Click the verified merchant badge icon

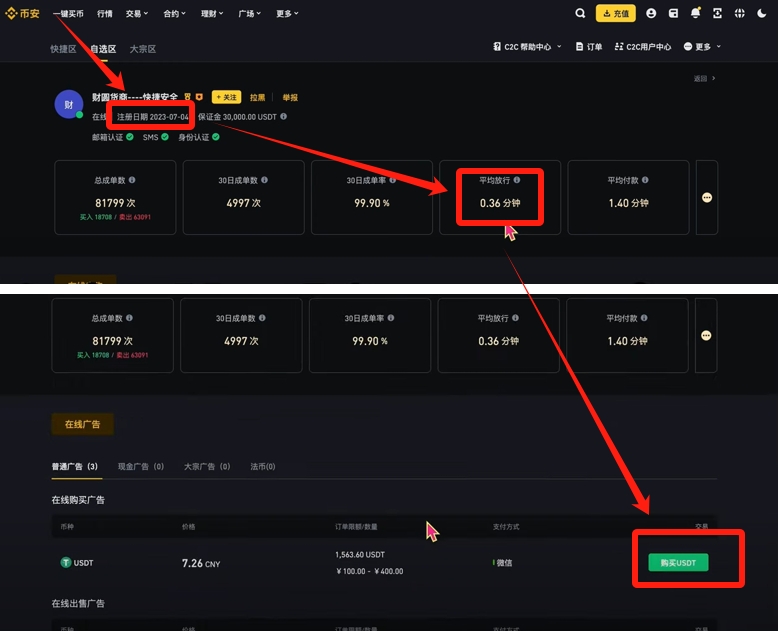188,97
